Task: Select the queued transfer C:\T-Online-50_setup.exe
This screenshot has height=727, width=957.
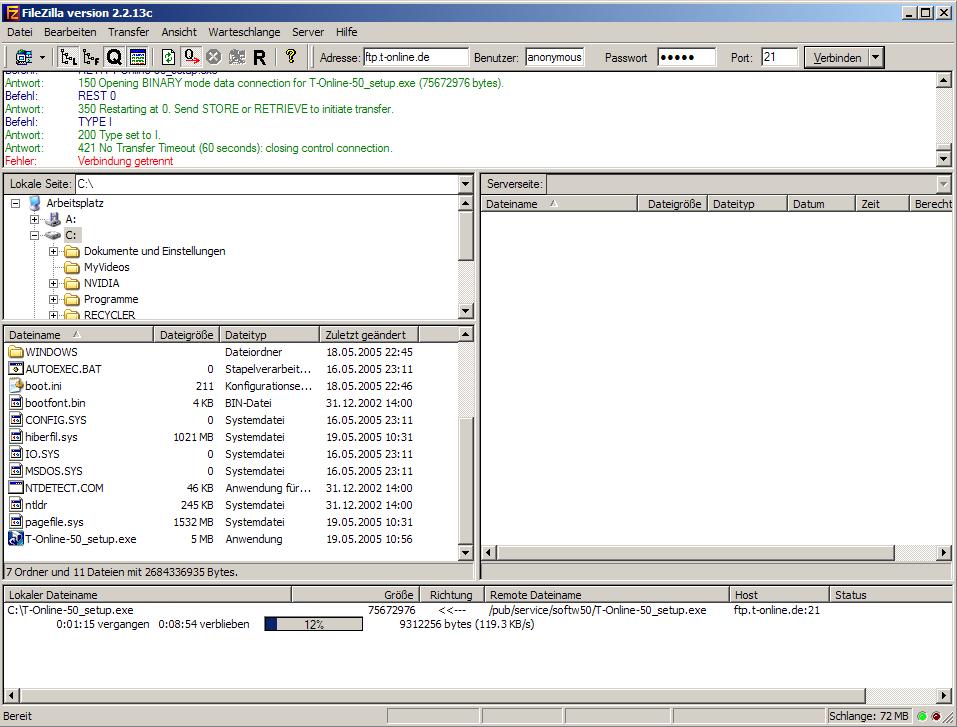Action: coord(70,610)
